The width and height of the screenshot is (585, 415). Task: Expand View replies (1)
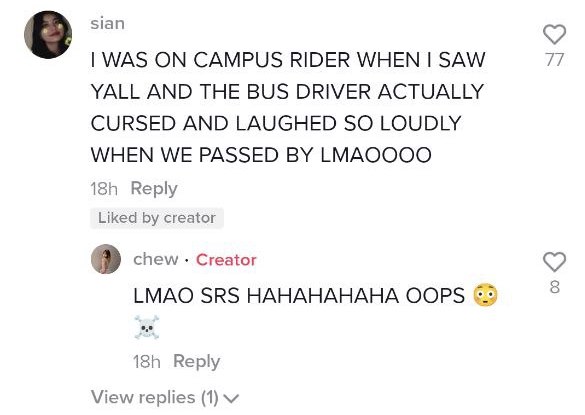[165, 397]
